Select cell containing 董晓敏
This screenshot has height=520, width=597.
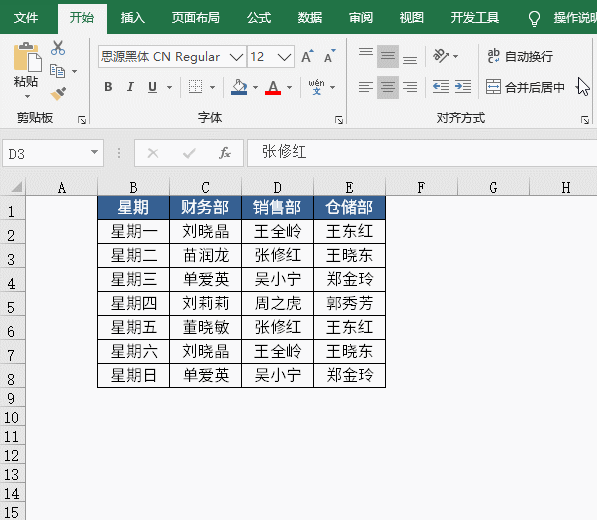coord(206,327)
